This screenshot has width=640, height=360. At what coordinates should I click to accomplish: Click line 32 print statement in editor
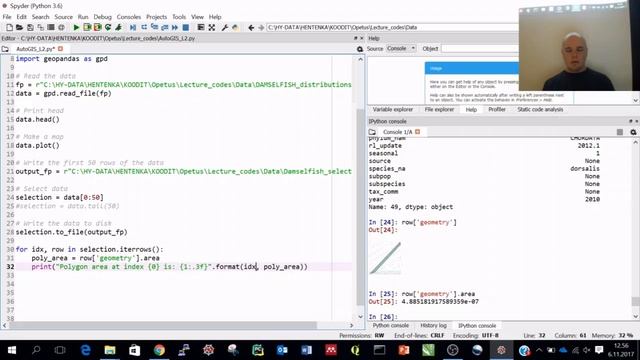point(169,267)
